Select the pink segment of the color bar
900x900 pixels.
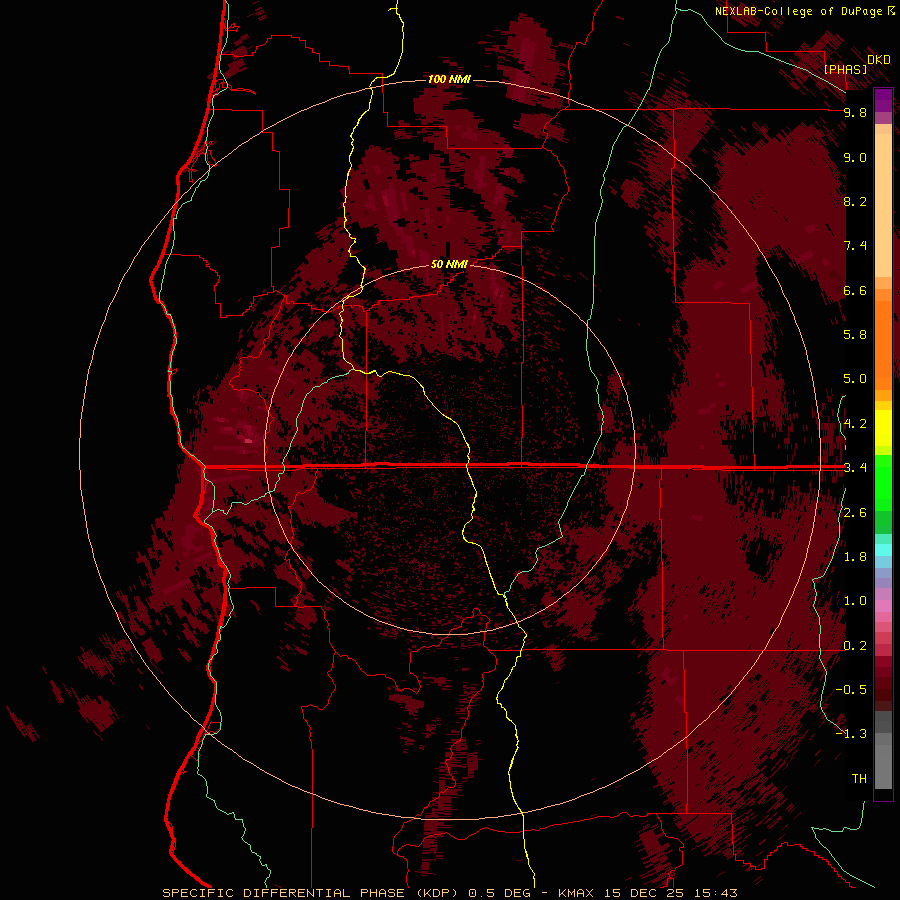point(883,606)
